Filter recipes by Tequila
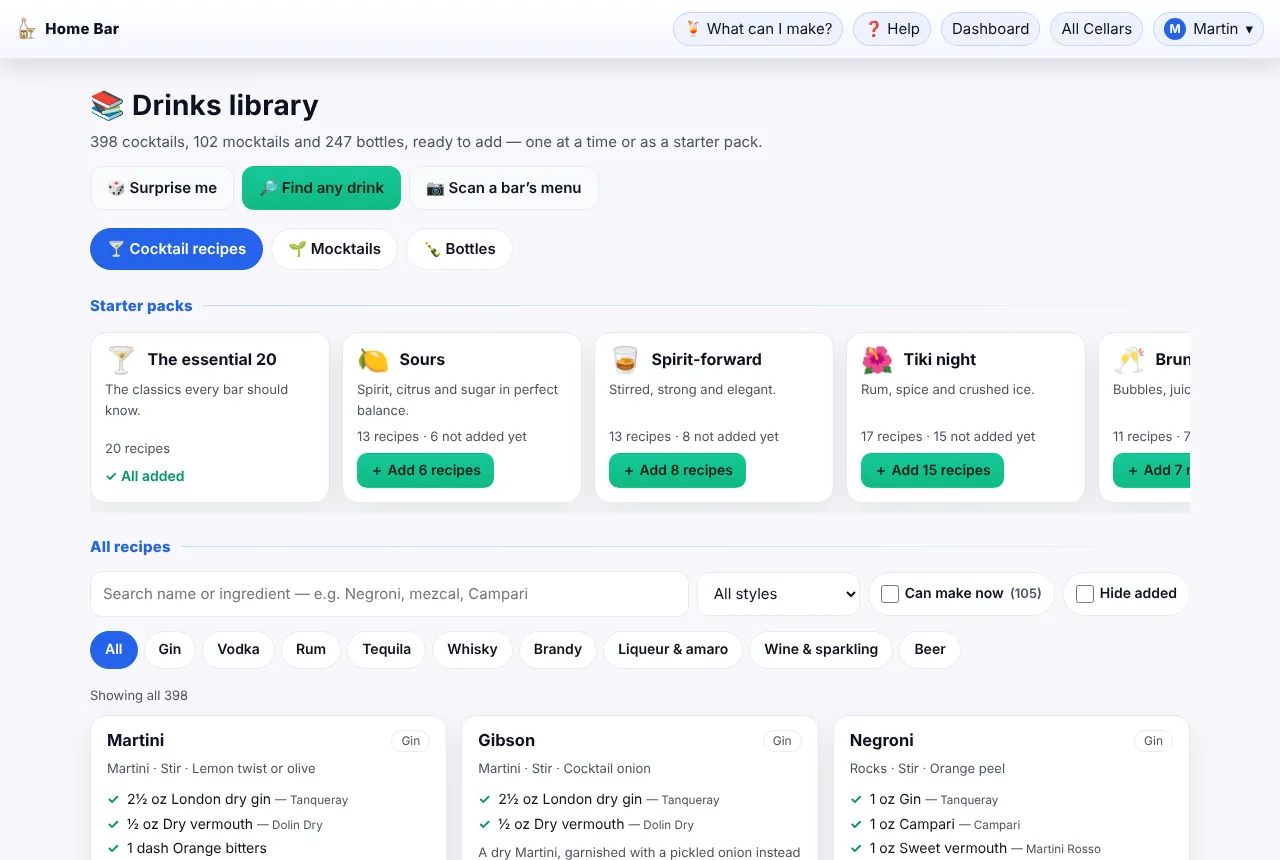Image resolution: width=1280 pixels, height=860 pixels. tap(387, 649)
